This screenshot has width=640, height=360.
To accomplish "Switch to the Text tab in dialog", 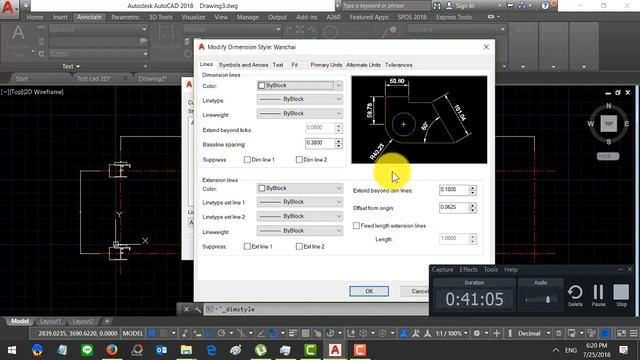I will pyautogui.click(x=278, y=65).
